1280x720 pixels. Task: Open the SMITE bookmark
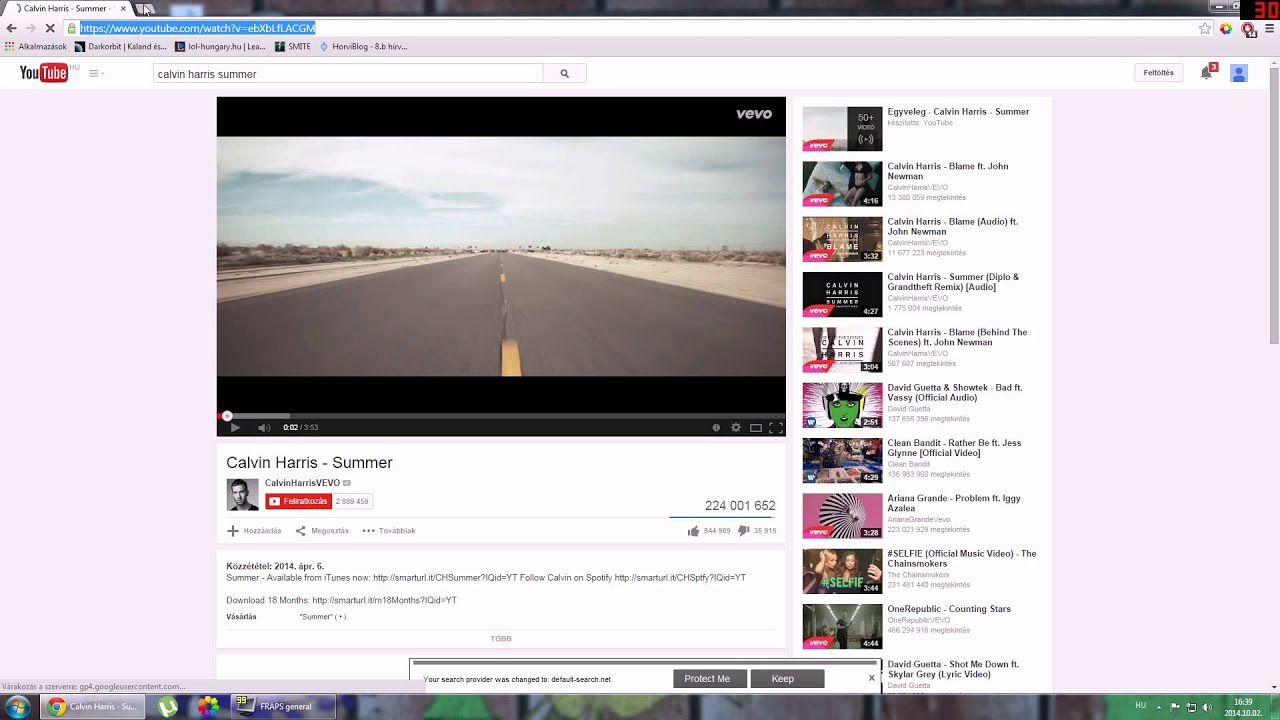click(293, 46)
